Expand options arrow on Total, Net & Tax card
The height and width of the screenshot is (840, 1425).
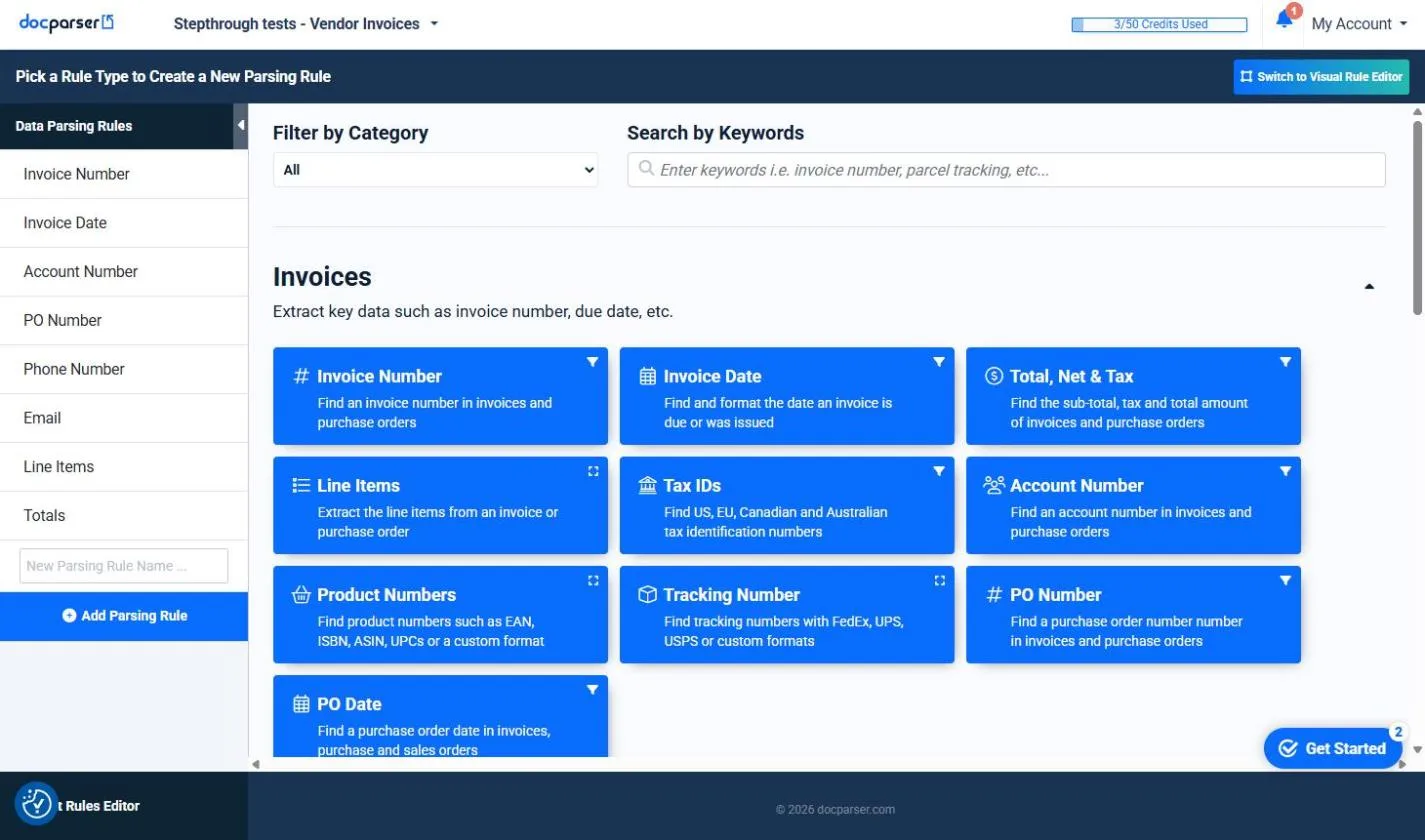point(1285,362)
